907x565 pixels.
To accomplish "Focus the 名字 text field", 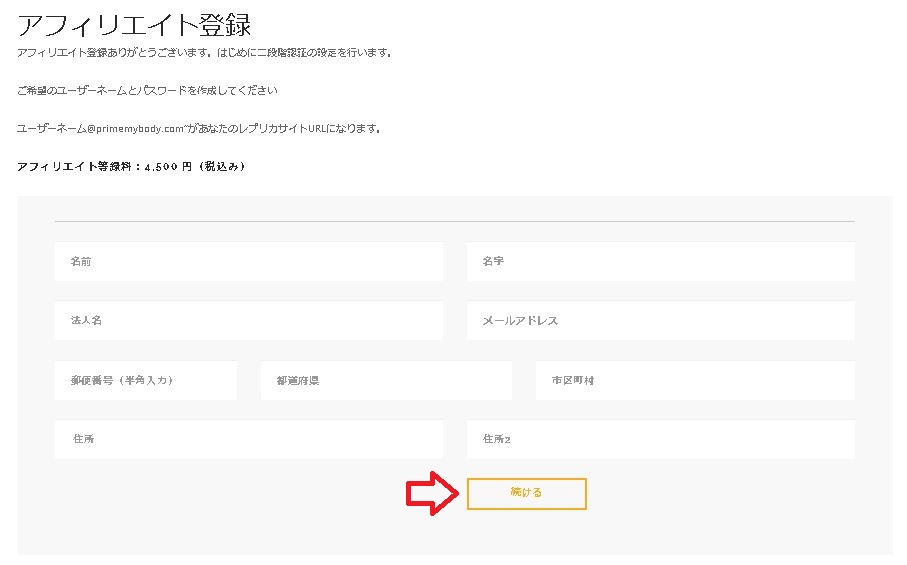I will click(x=660, y=262).
